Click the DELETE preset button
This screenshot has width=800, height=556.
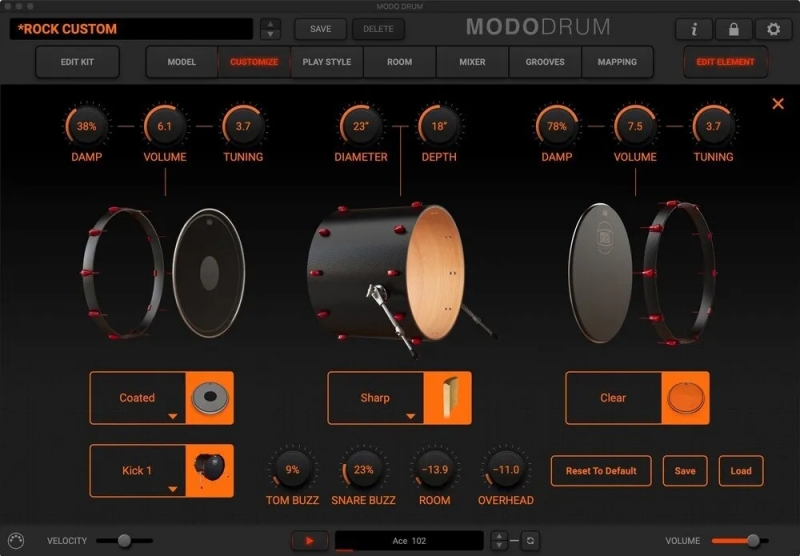(x=378, y=29)
